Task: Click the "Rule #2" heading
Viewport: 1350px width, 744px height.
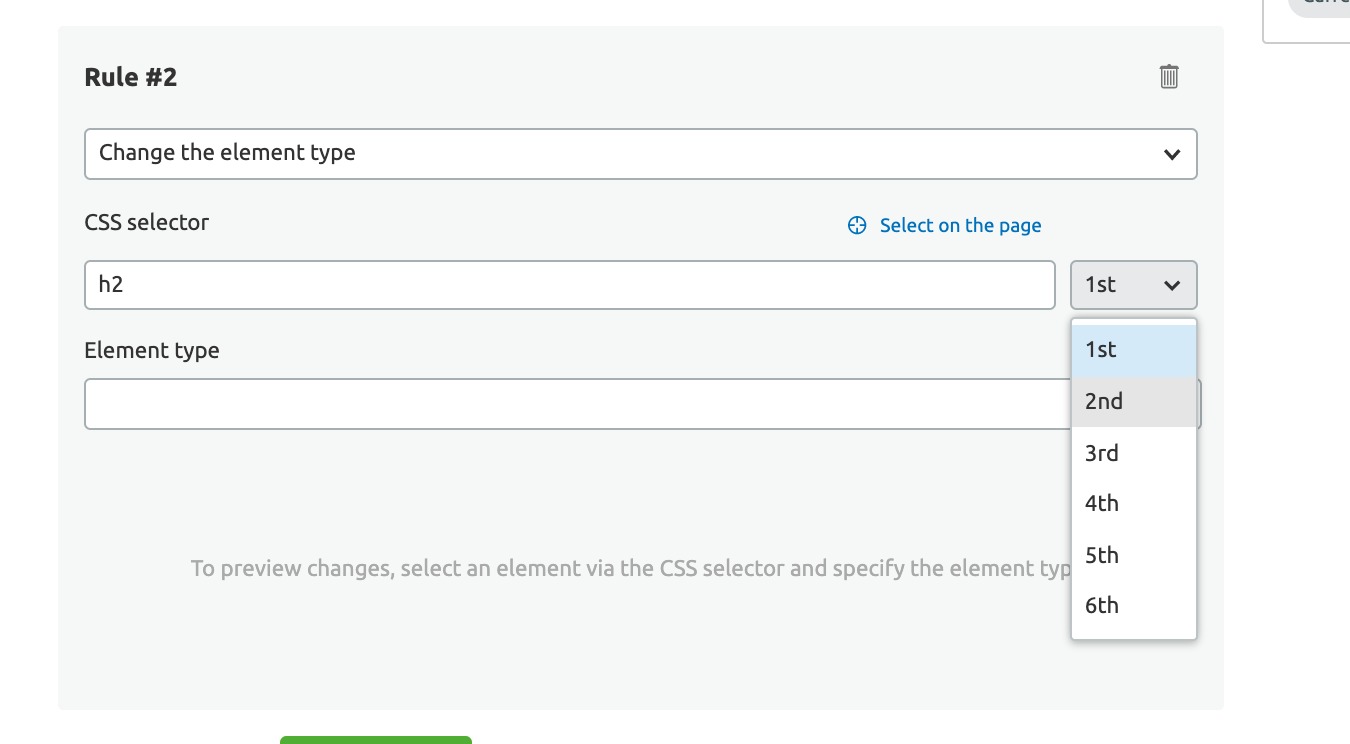Action: click(131, 77)
